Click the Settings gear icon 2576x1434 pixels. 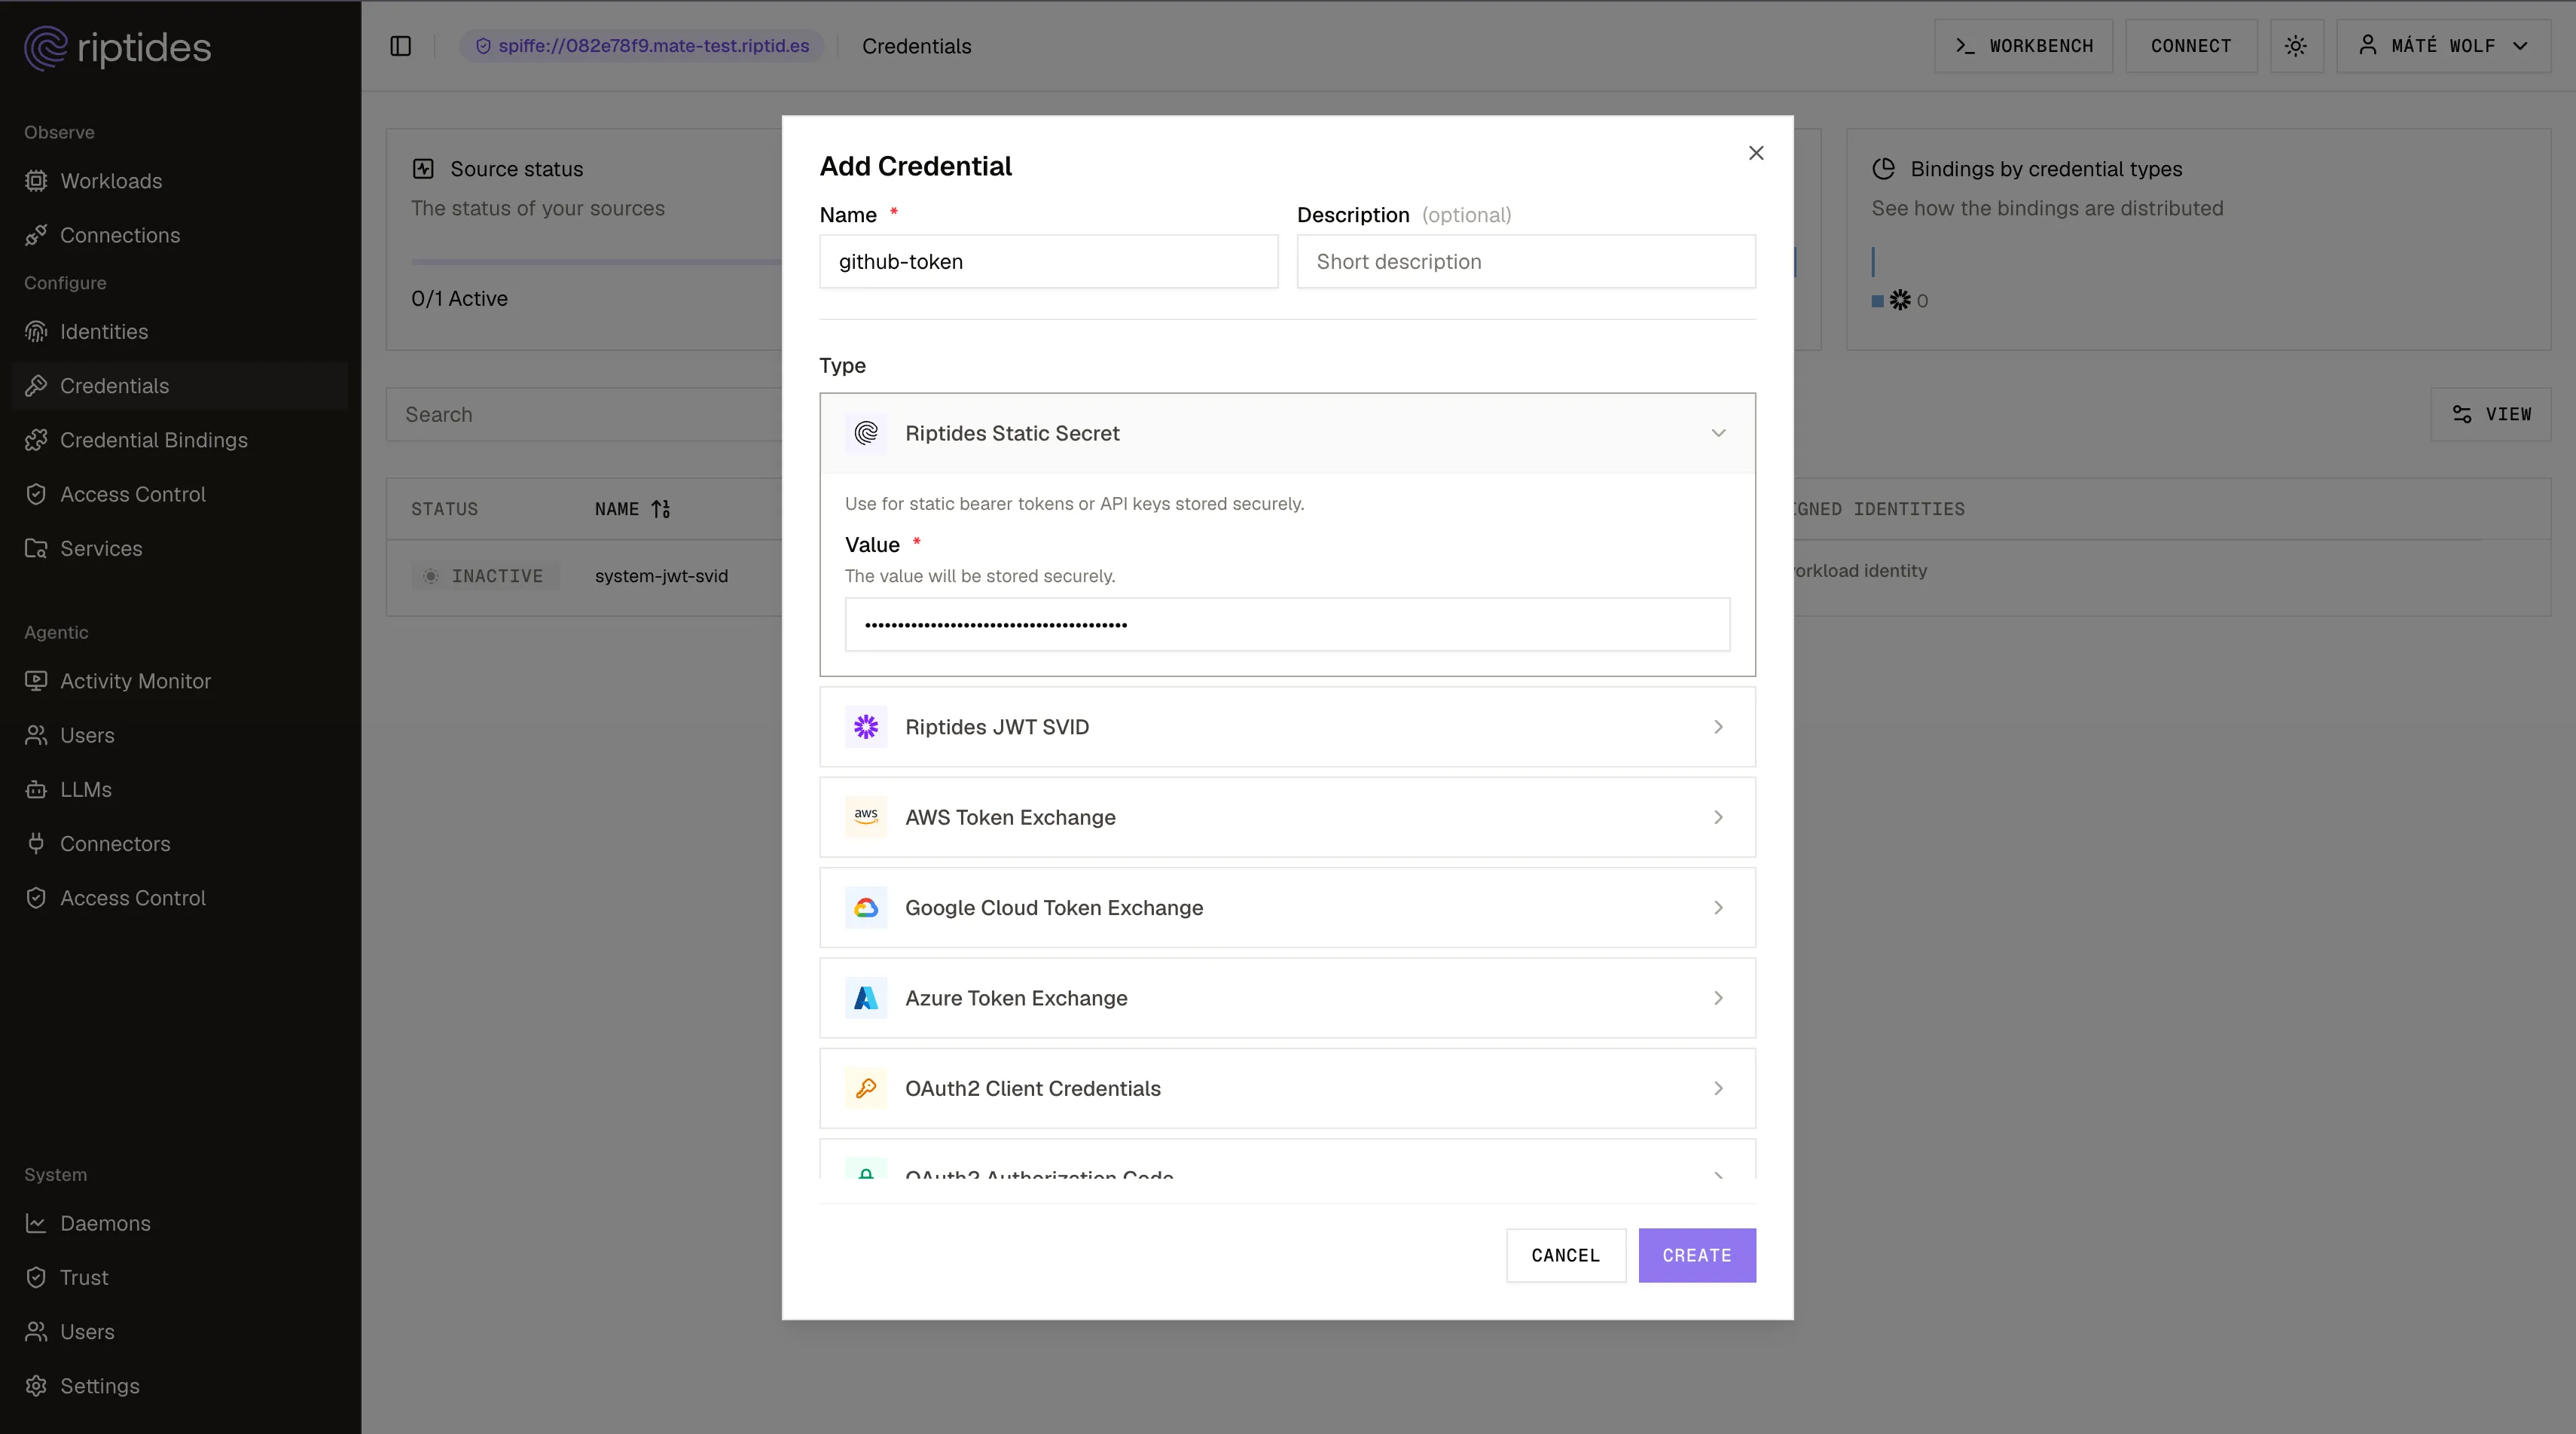(x=36, y=1386)
